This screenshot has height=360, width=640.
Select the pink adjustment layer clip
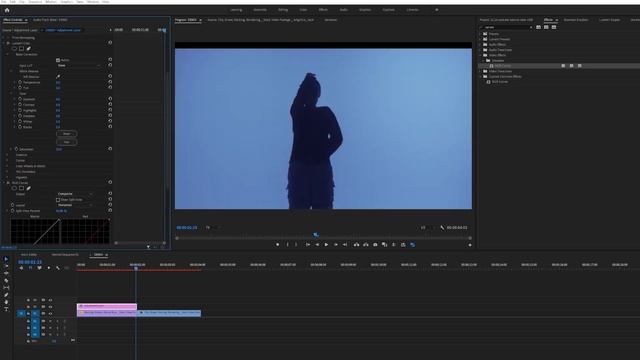[107, 306]
